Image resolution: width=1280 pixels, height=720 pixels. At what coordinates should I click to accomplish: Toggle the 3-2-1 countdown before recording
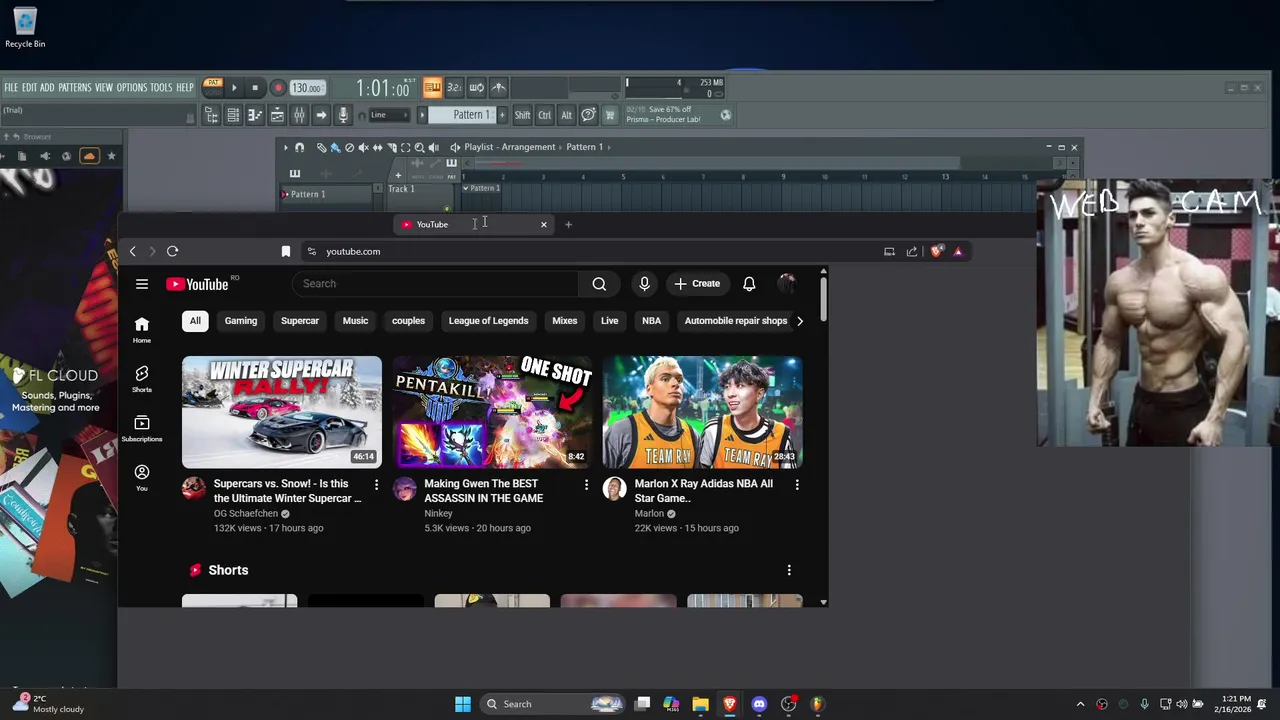[454, 87]
